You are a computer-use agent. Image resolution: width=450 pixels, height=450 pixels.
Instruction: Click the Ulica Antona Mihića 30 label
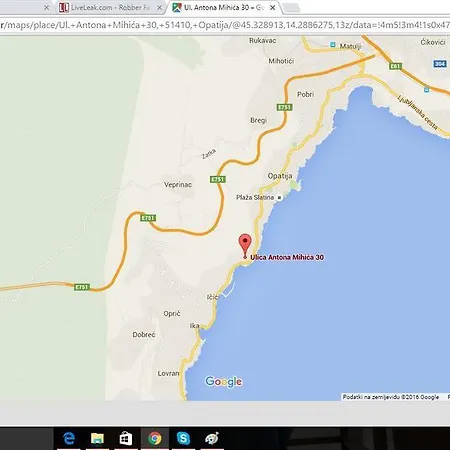(287, 257)
